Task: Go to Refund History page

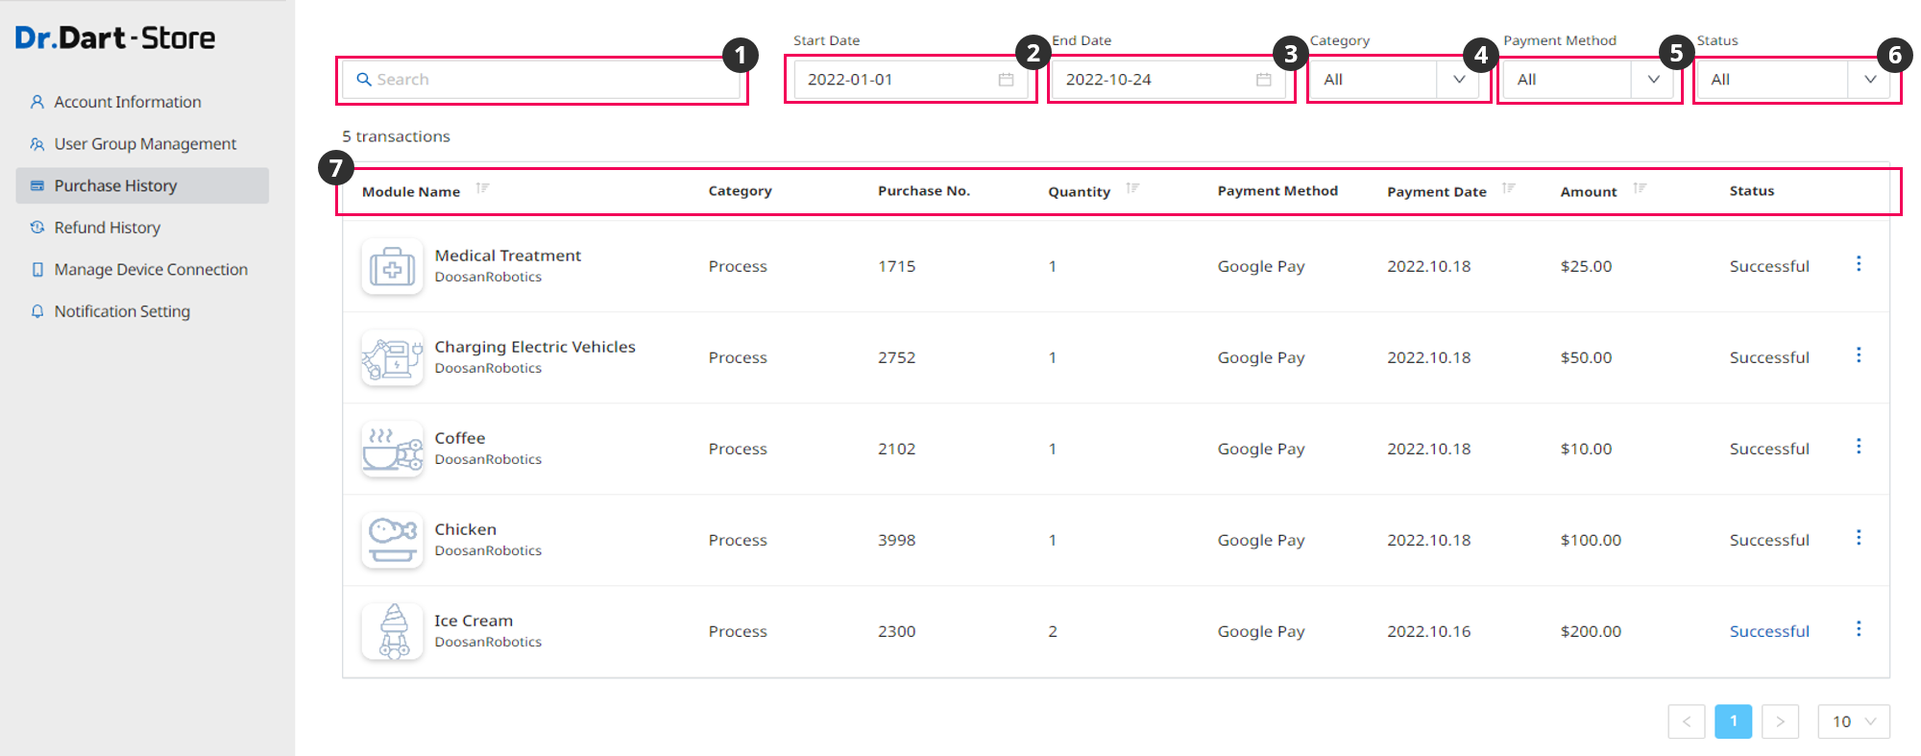Action: pos(107,228)
